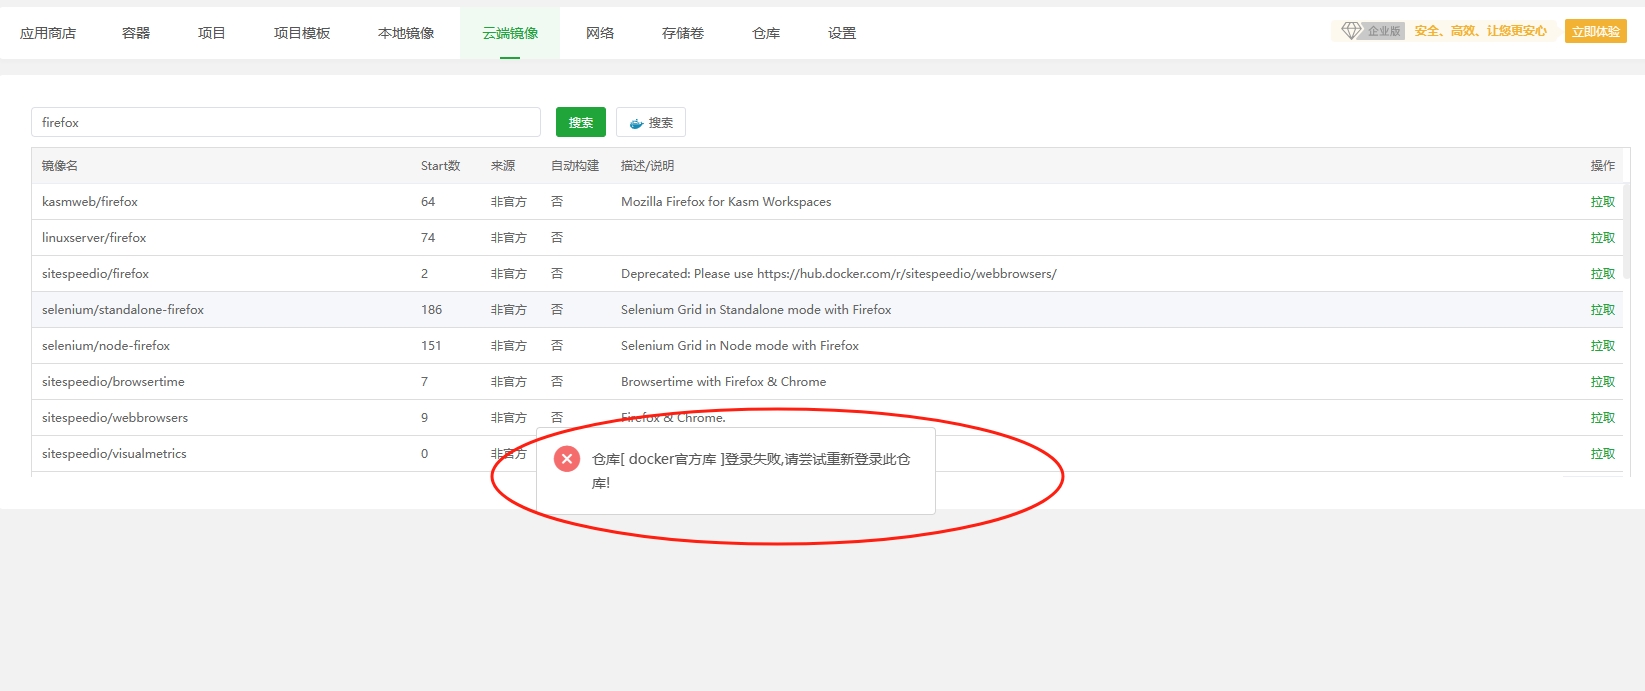Click the sitespeedio/browsertime image name

[113, 382]
